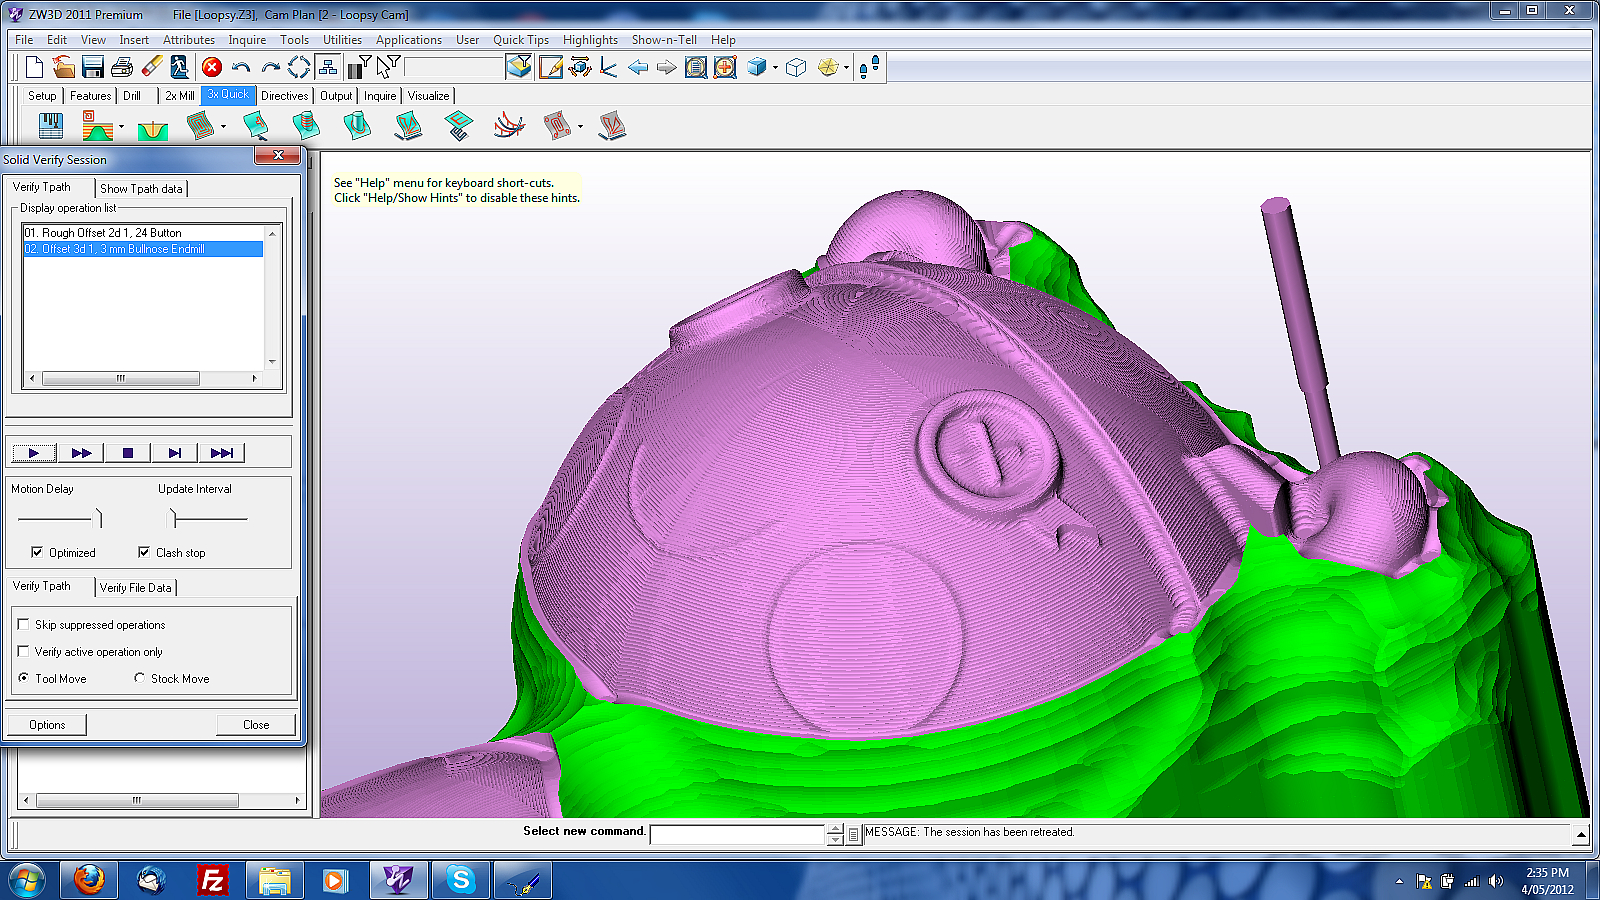Redo the last action

270,67
